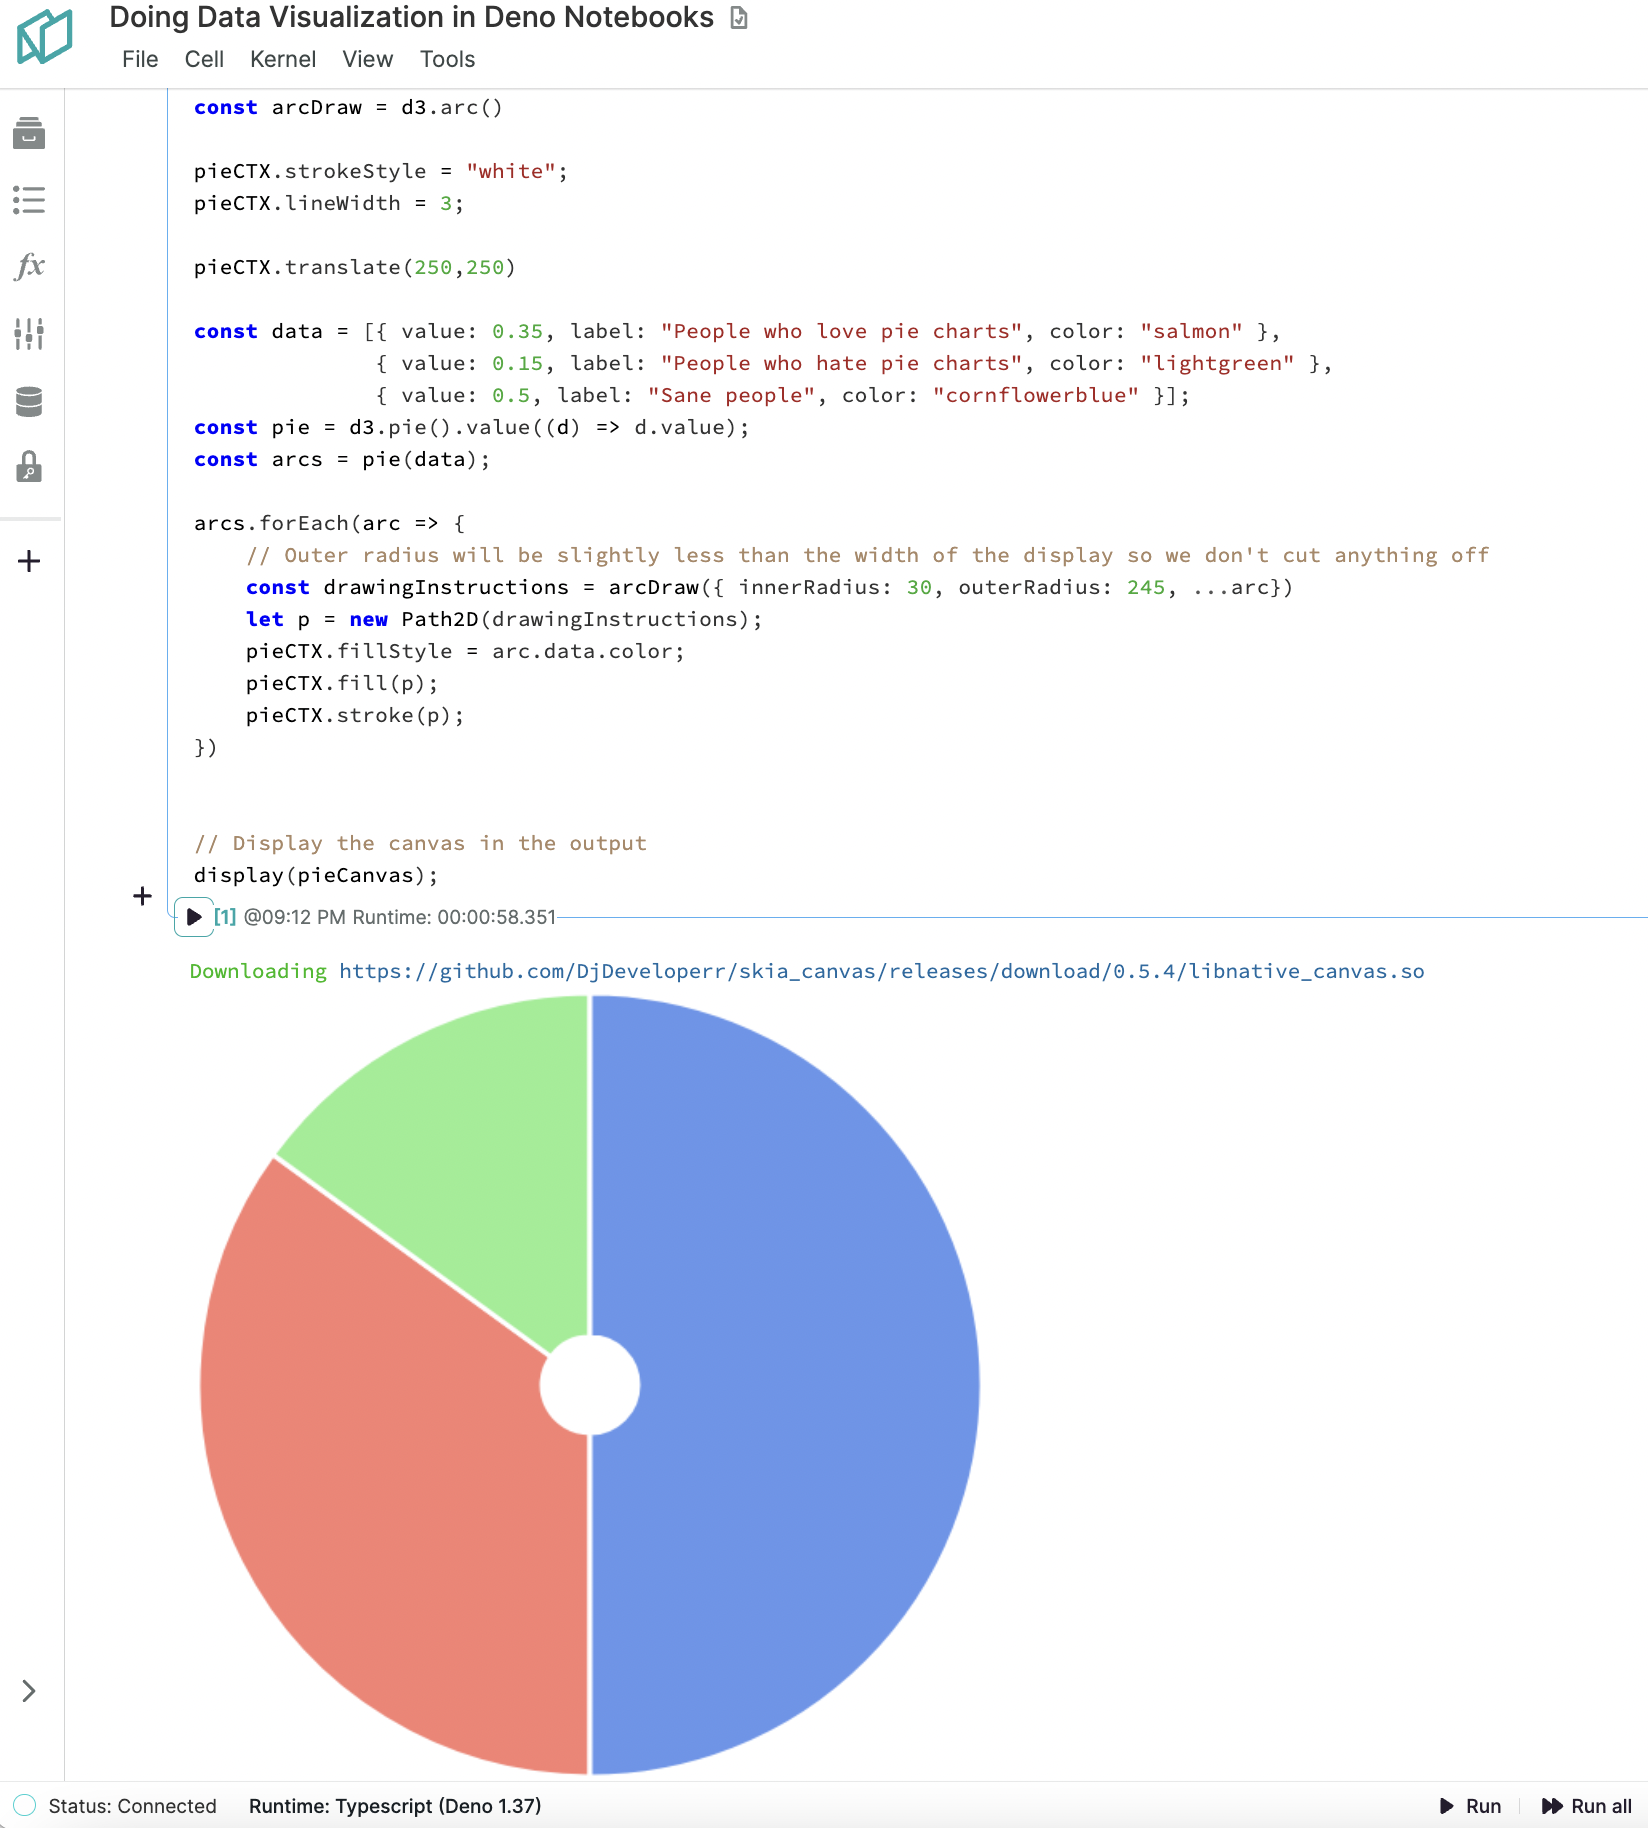Open the Kernel menu
This screenshot has height=1828, width=1648.
point(283,59)
